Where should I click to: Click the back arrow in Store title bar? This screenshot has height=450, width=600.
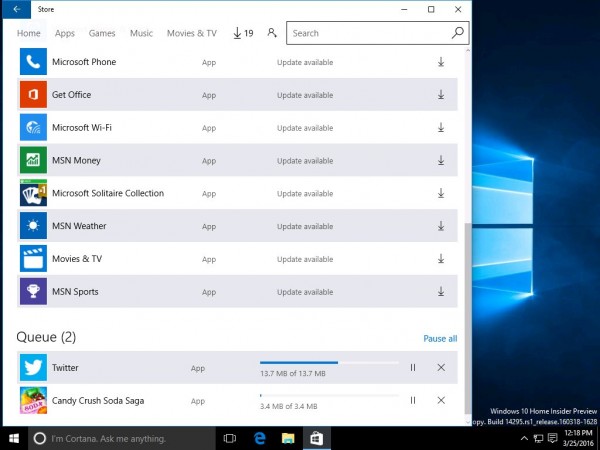(x=15, y=9)
